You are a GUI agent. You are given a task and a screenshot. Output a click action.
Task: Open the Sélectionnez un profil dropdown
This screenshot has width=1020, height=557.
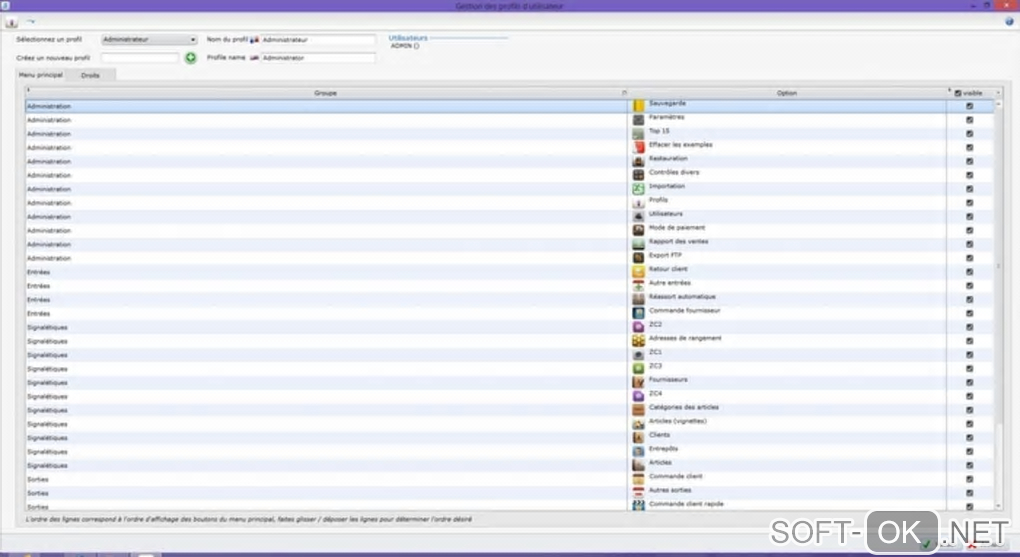(149, 40)
